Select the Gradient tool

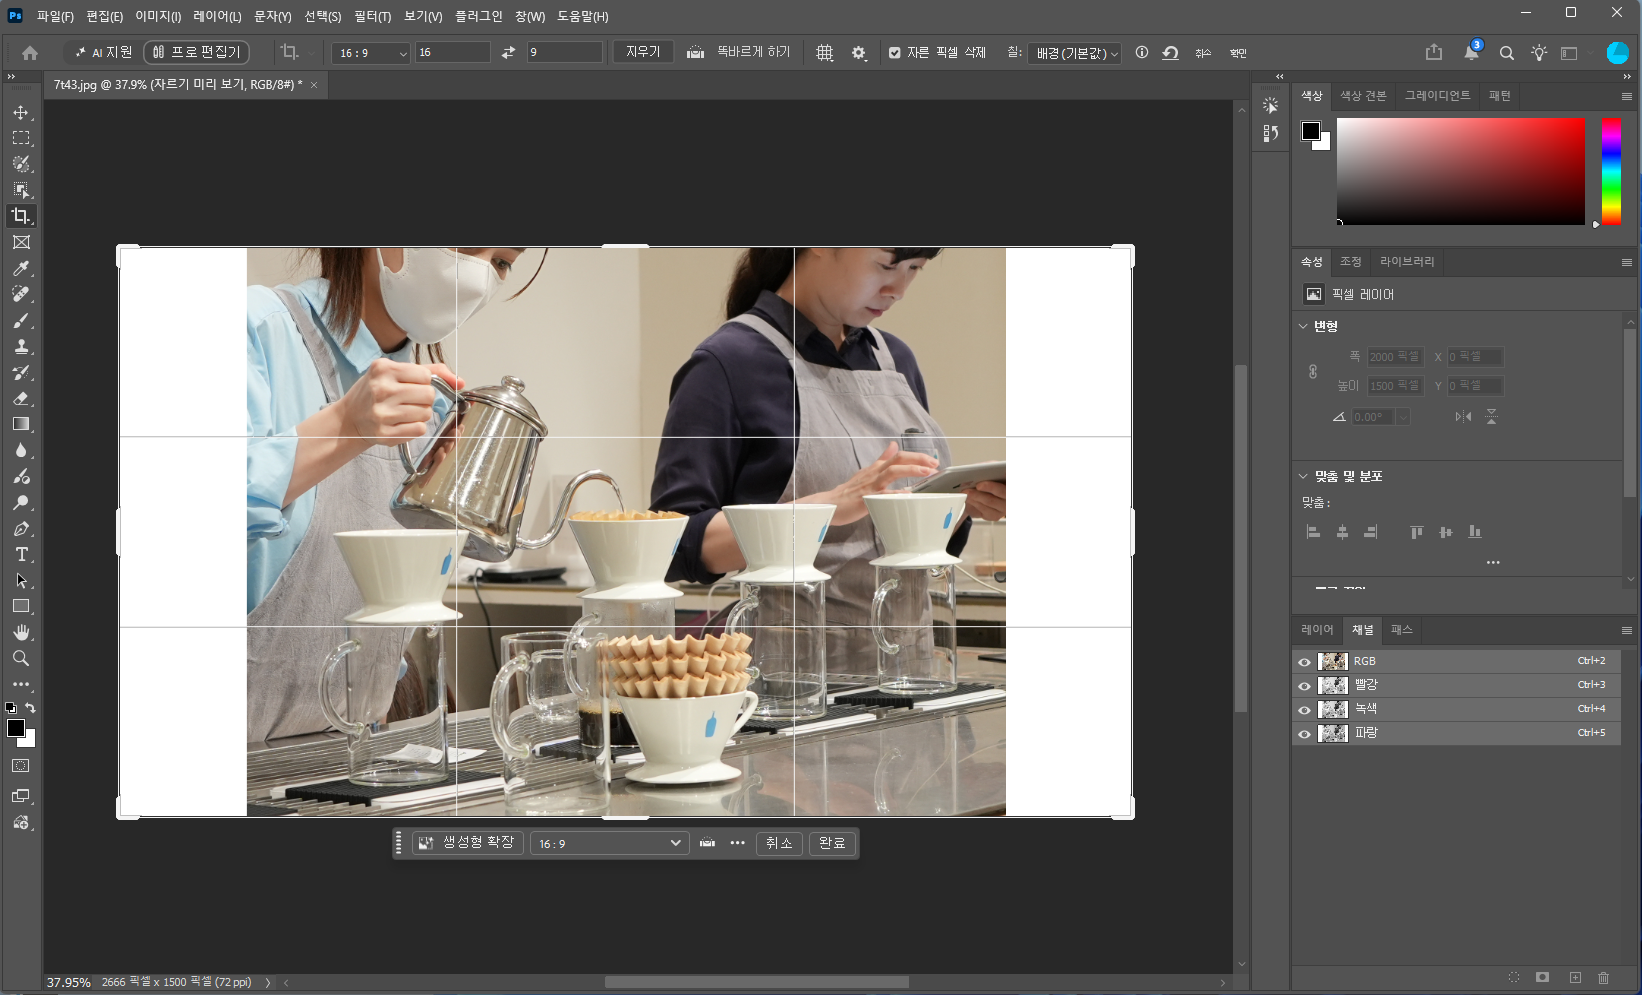tap(21, 424)
